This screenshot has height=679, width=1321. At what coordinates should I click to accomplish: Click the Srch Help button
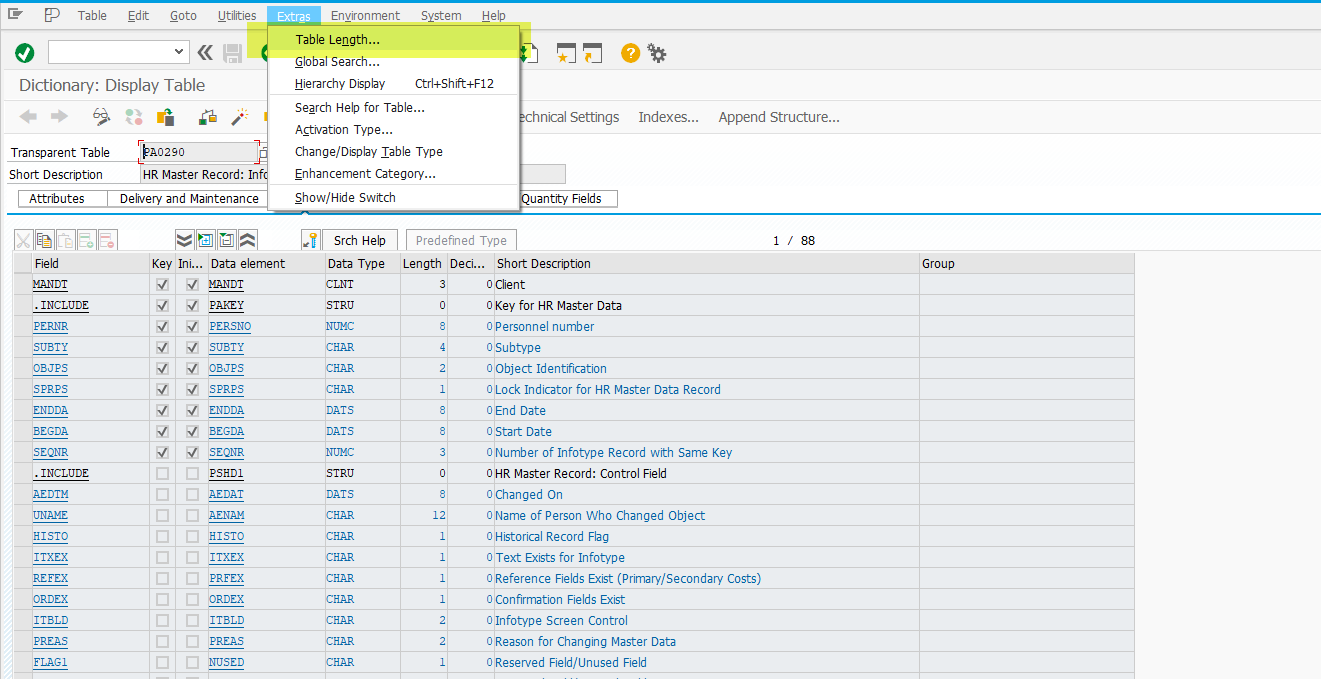pyautogui.click(x=360, y=241)
